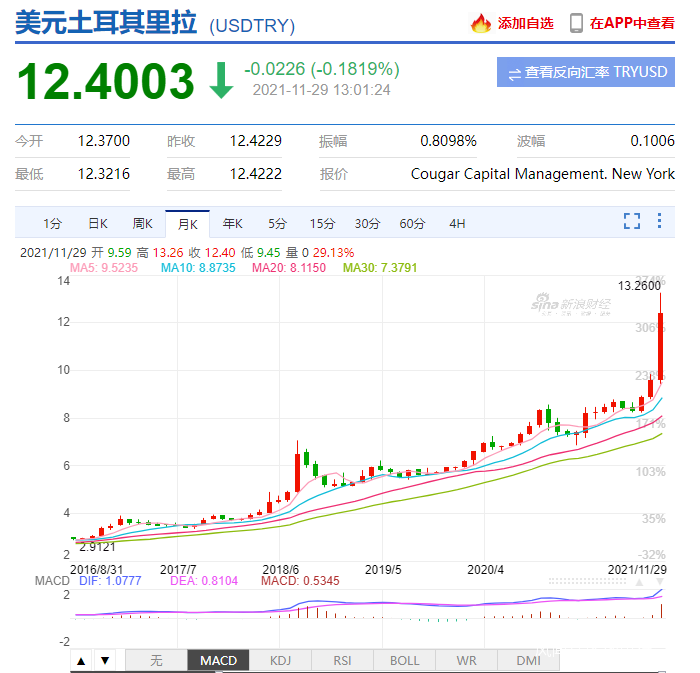Click the 2.9121 low price label
700x673 pixels.
coord(97,547)
